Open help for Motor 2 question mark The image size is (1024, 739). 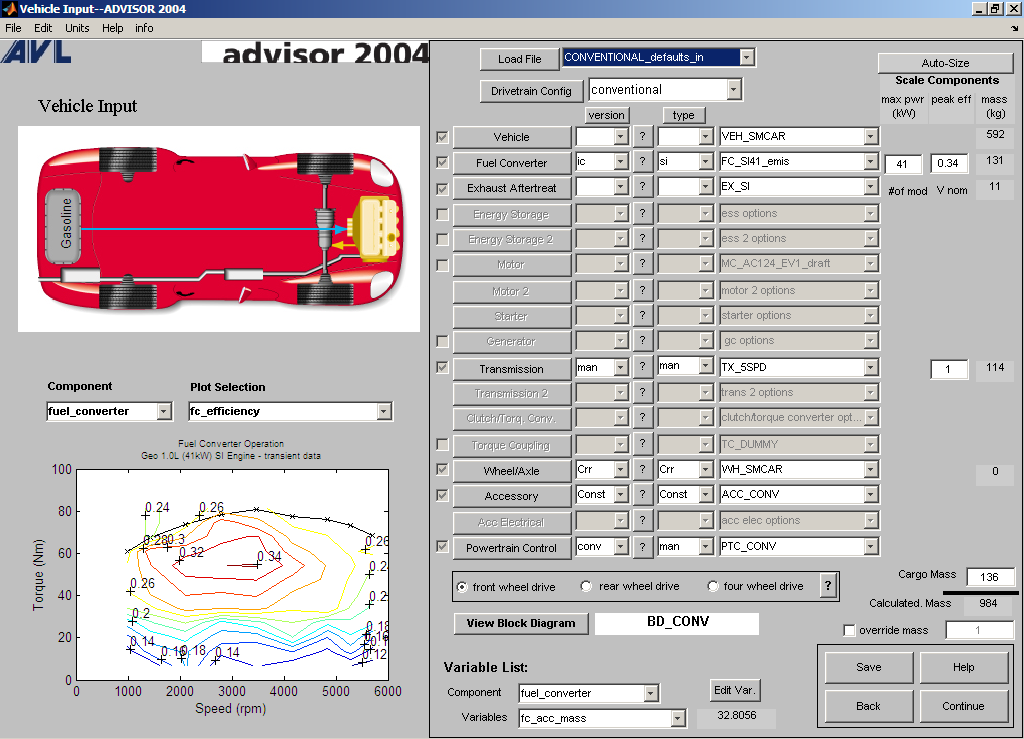(643, 291)
